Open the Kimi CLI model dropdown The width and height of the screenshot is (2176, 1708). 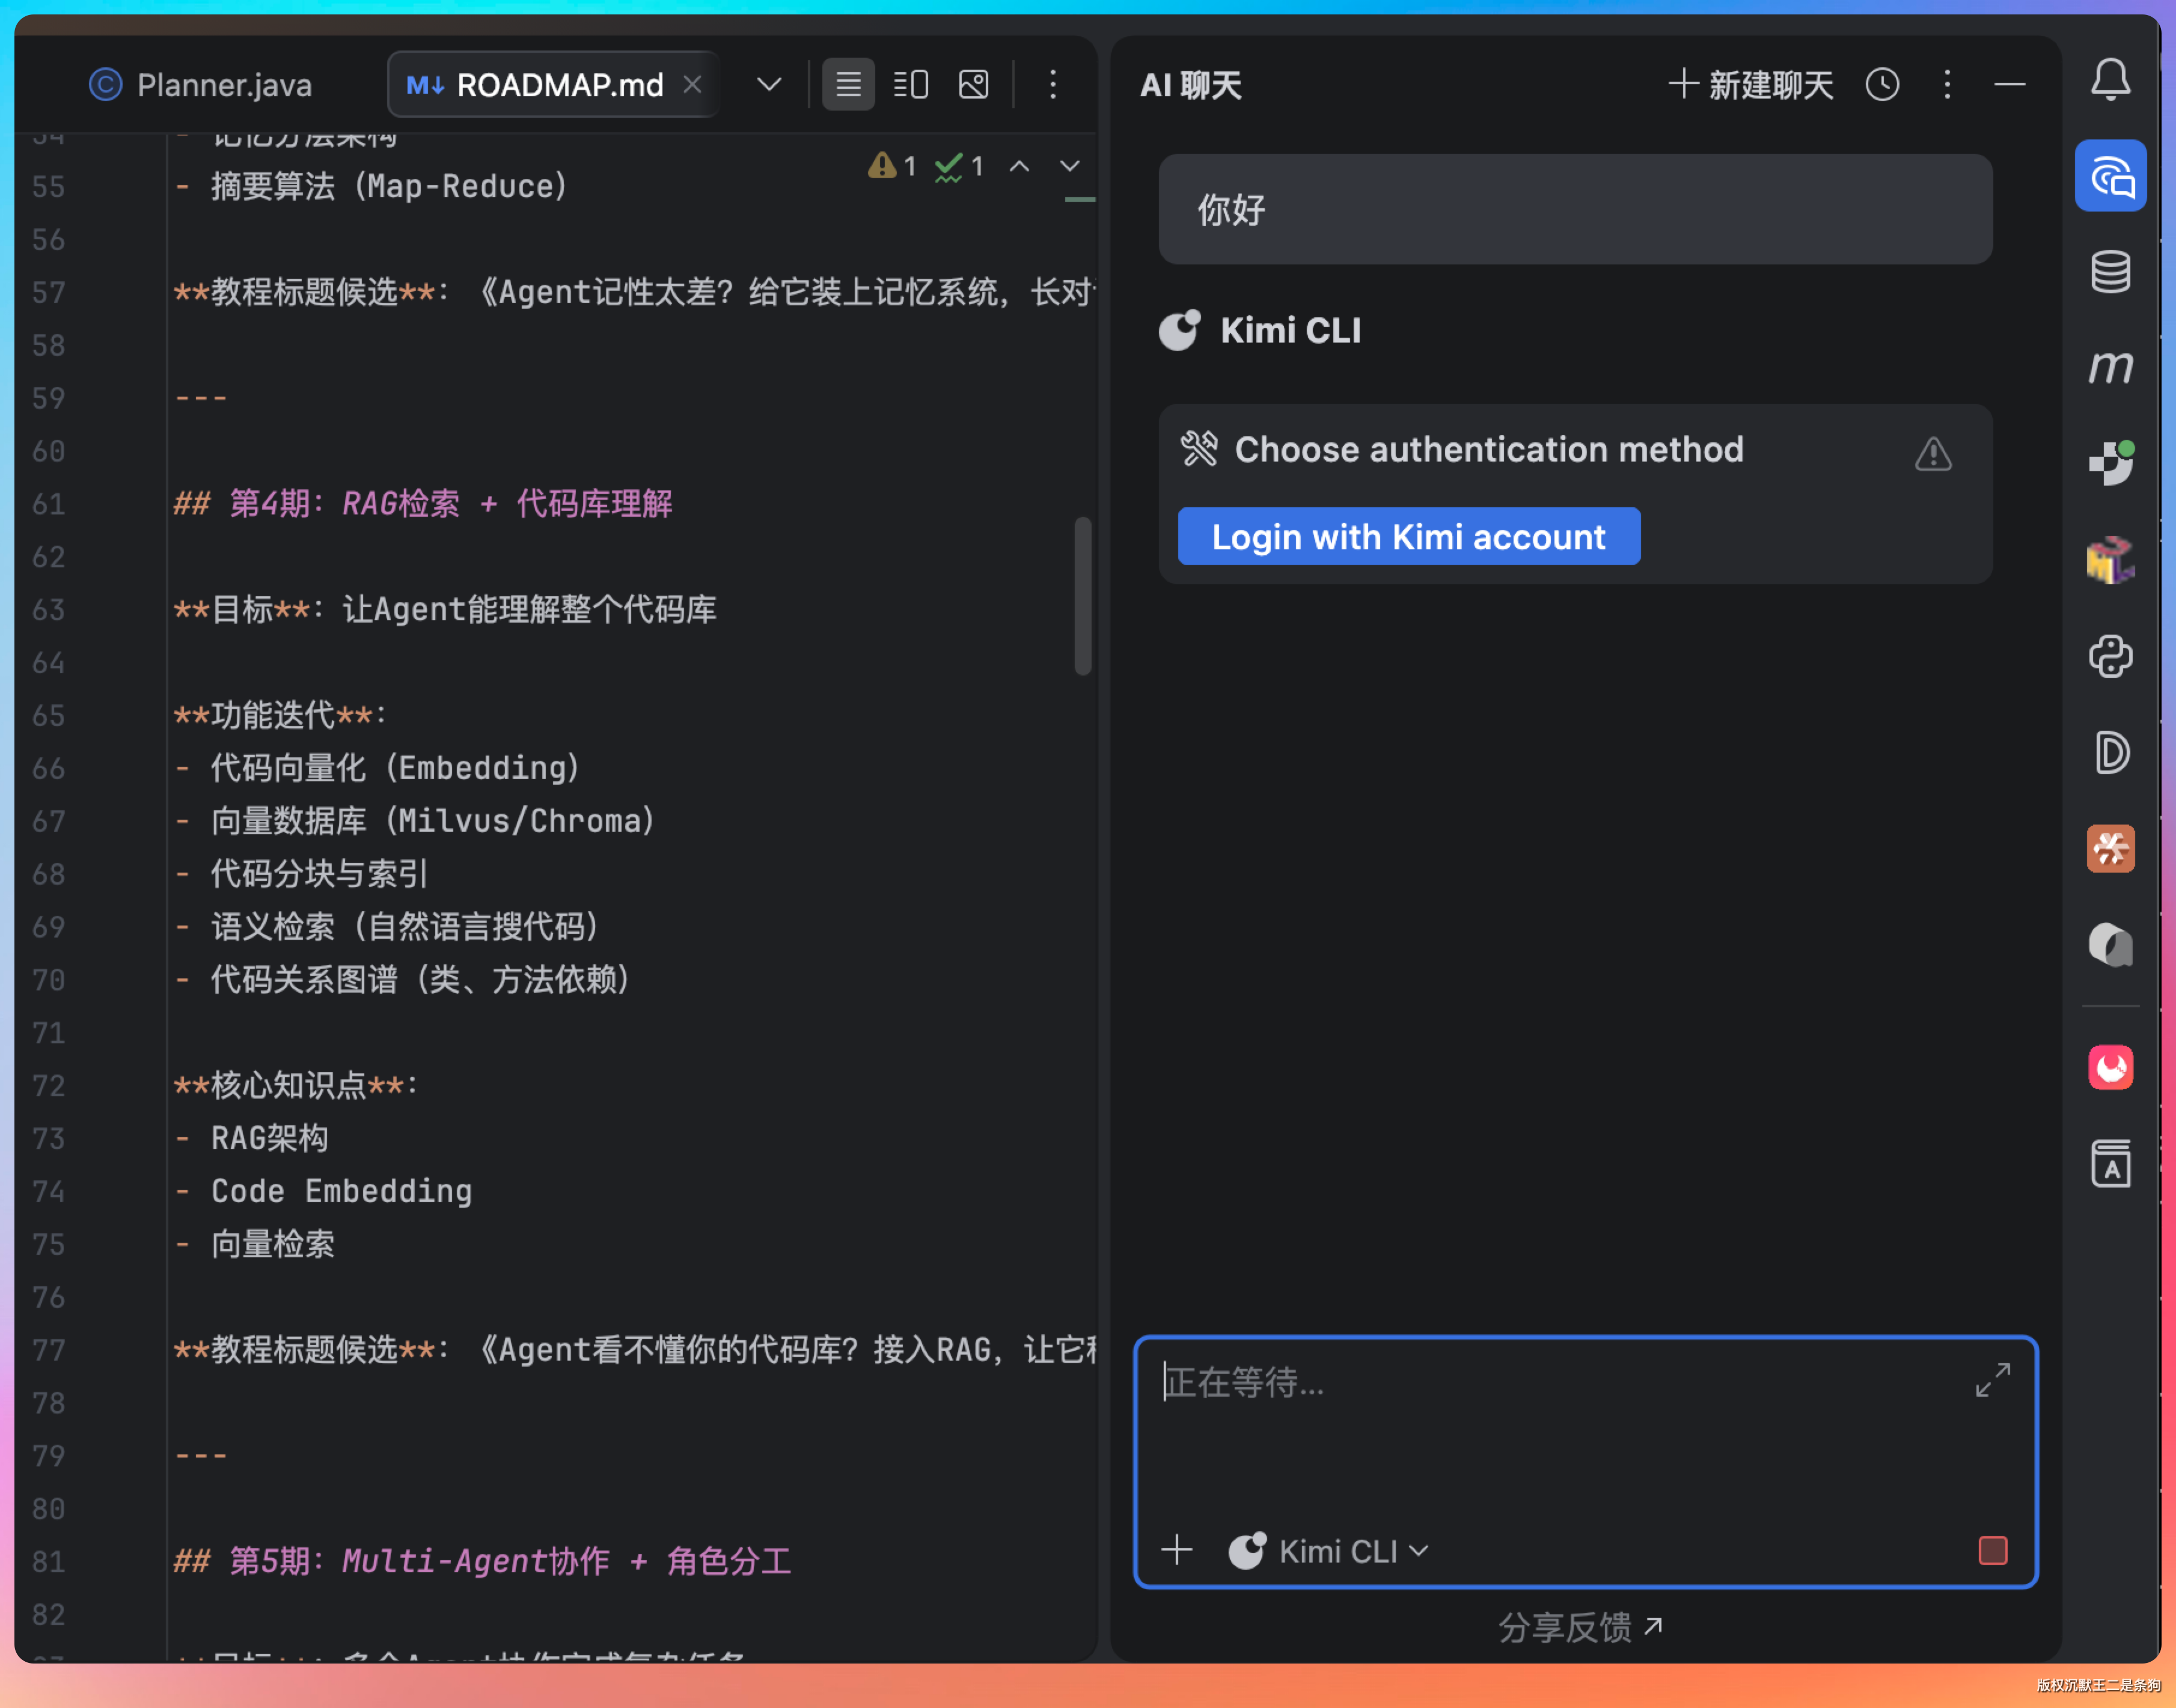[1330, 1551]
